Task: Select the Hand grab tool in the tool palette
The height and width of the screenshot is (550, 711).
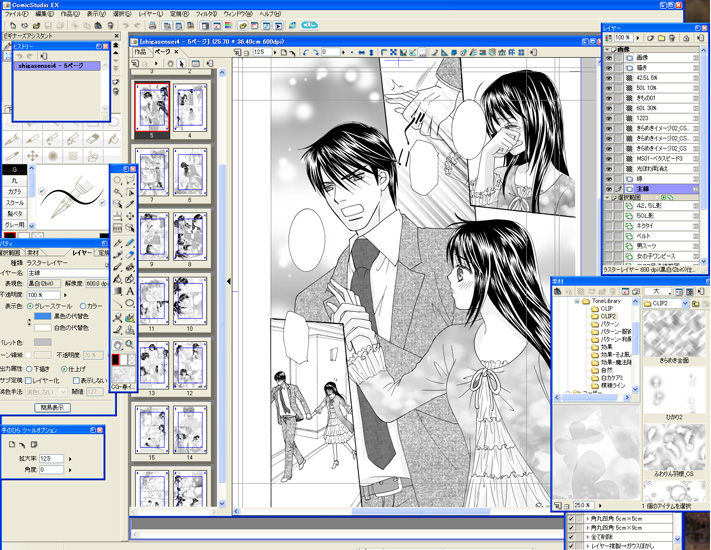Action: click(117, 345)
